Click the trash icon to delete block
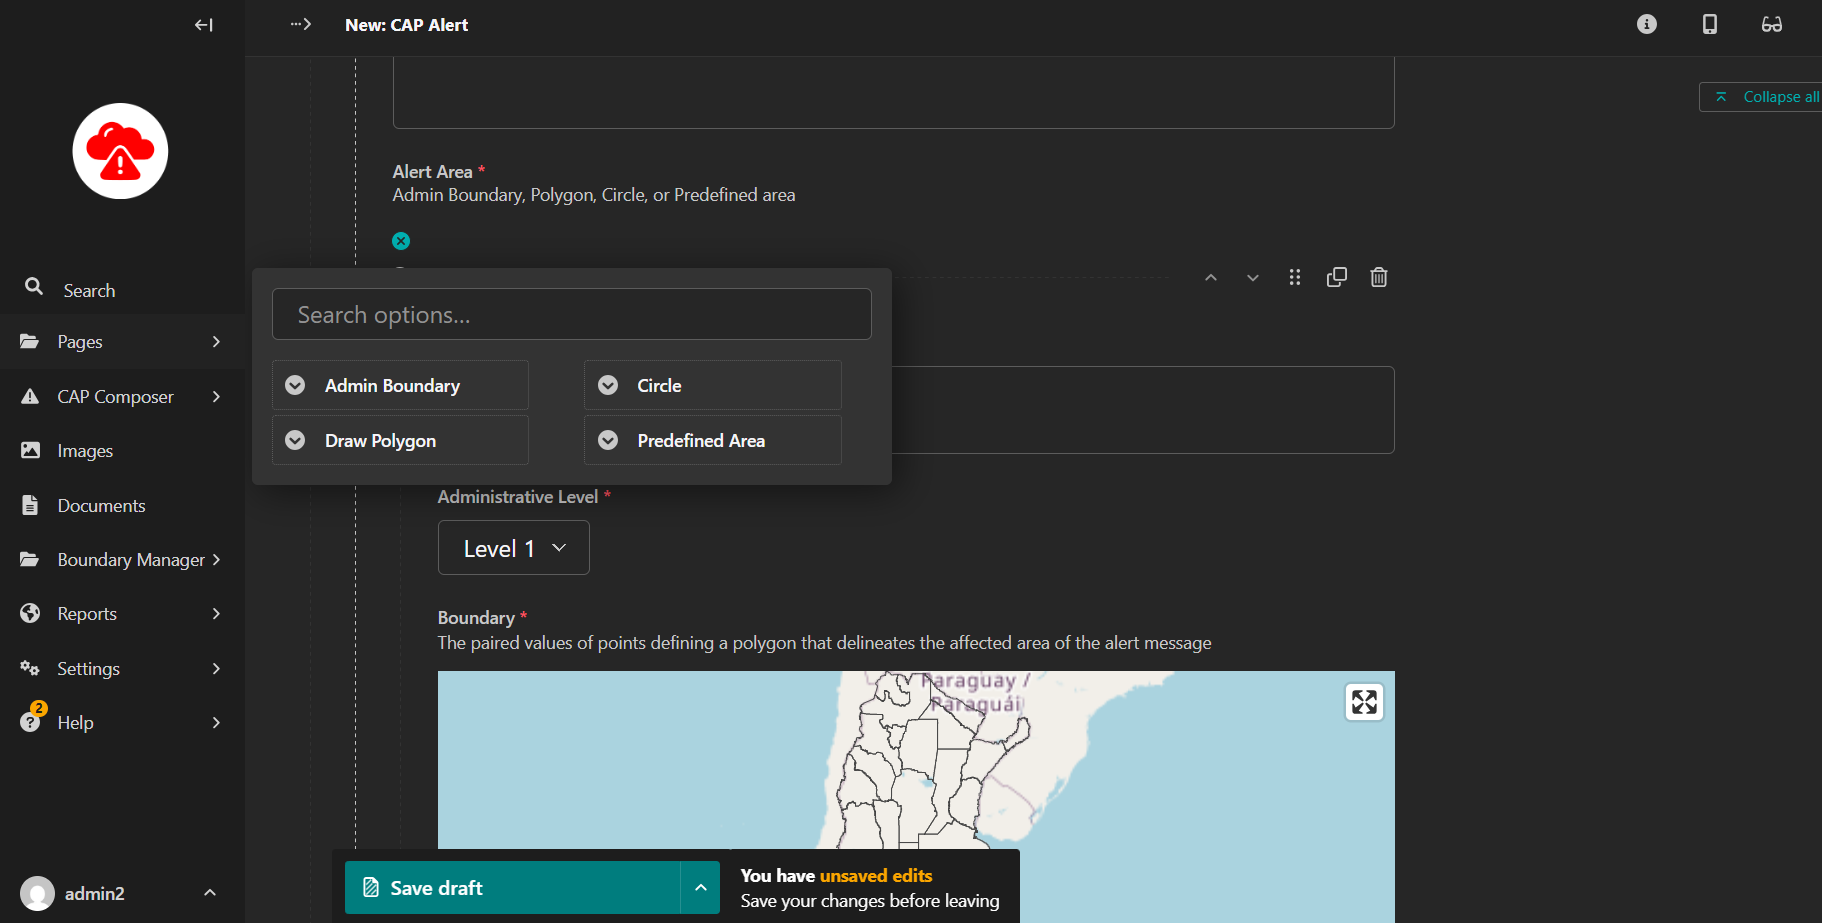 1378,277
